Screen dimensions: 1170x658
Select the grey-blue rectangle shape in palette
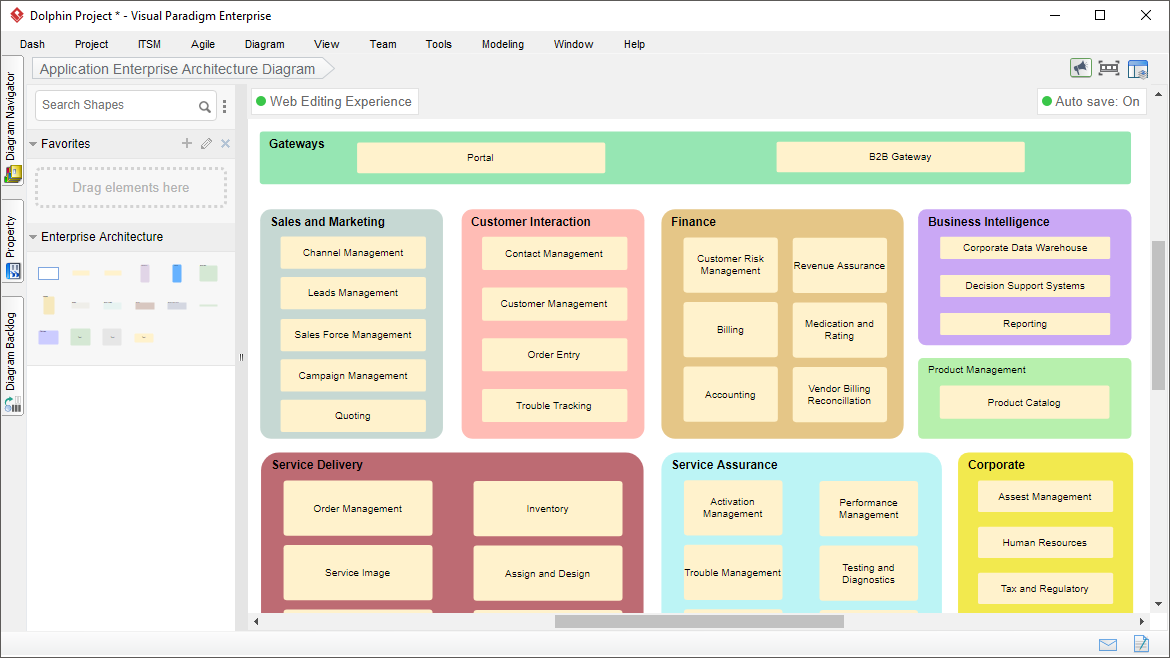(177, 305)
